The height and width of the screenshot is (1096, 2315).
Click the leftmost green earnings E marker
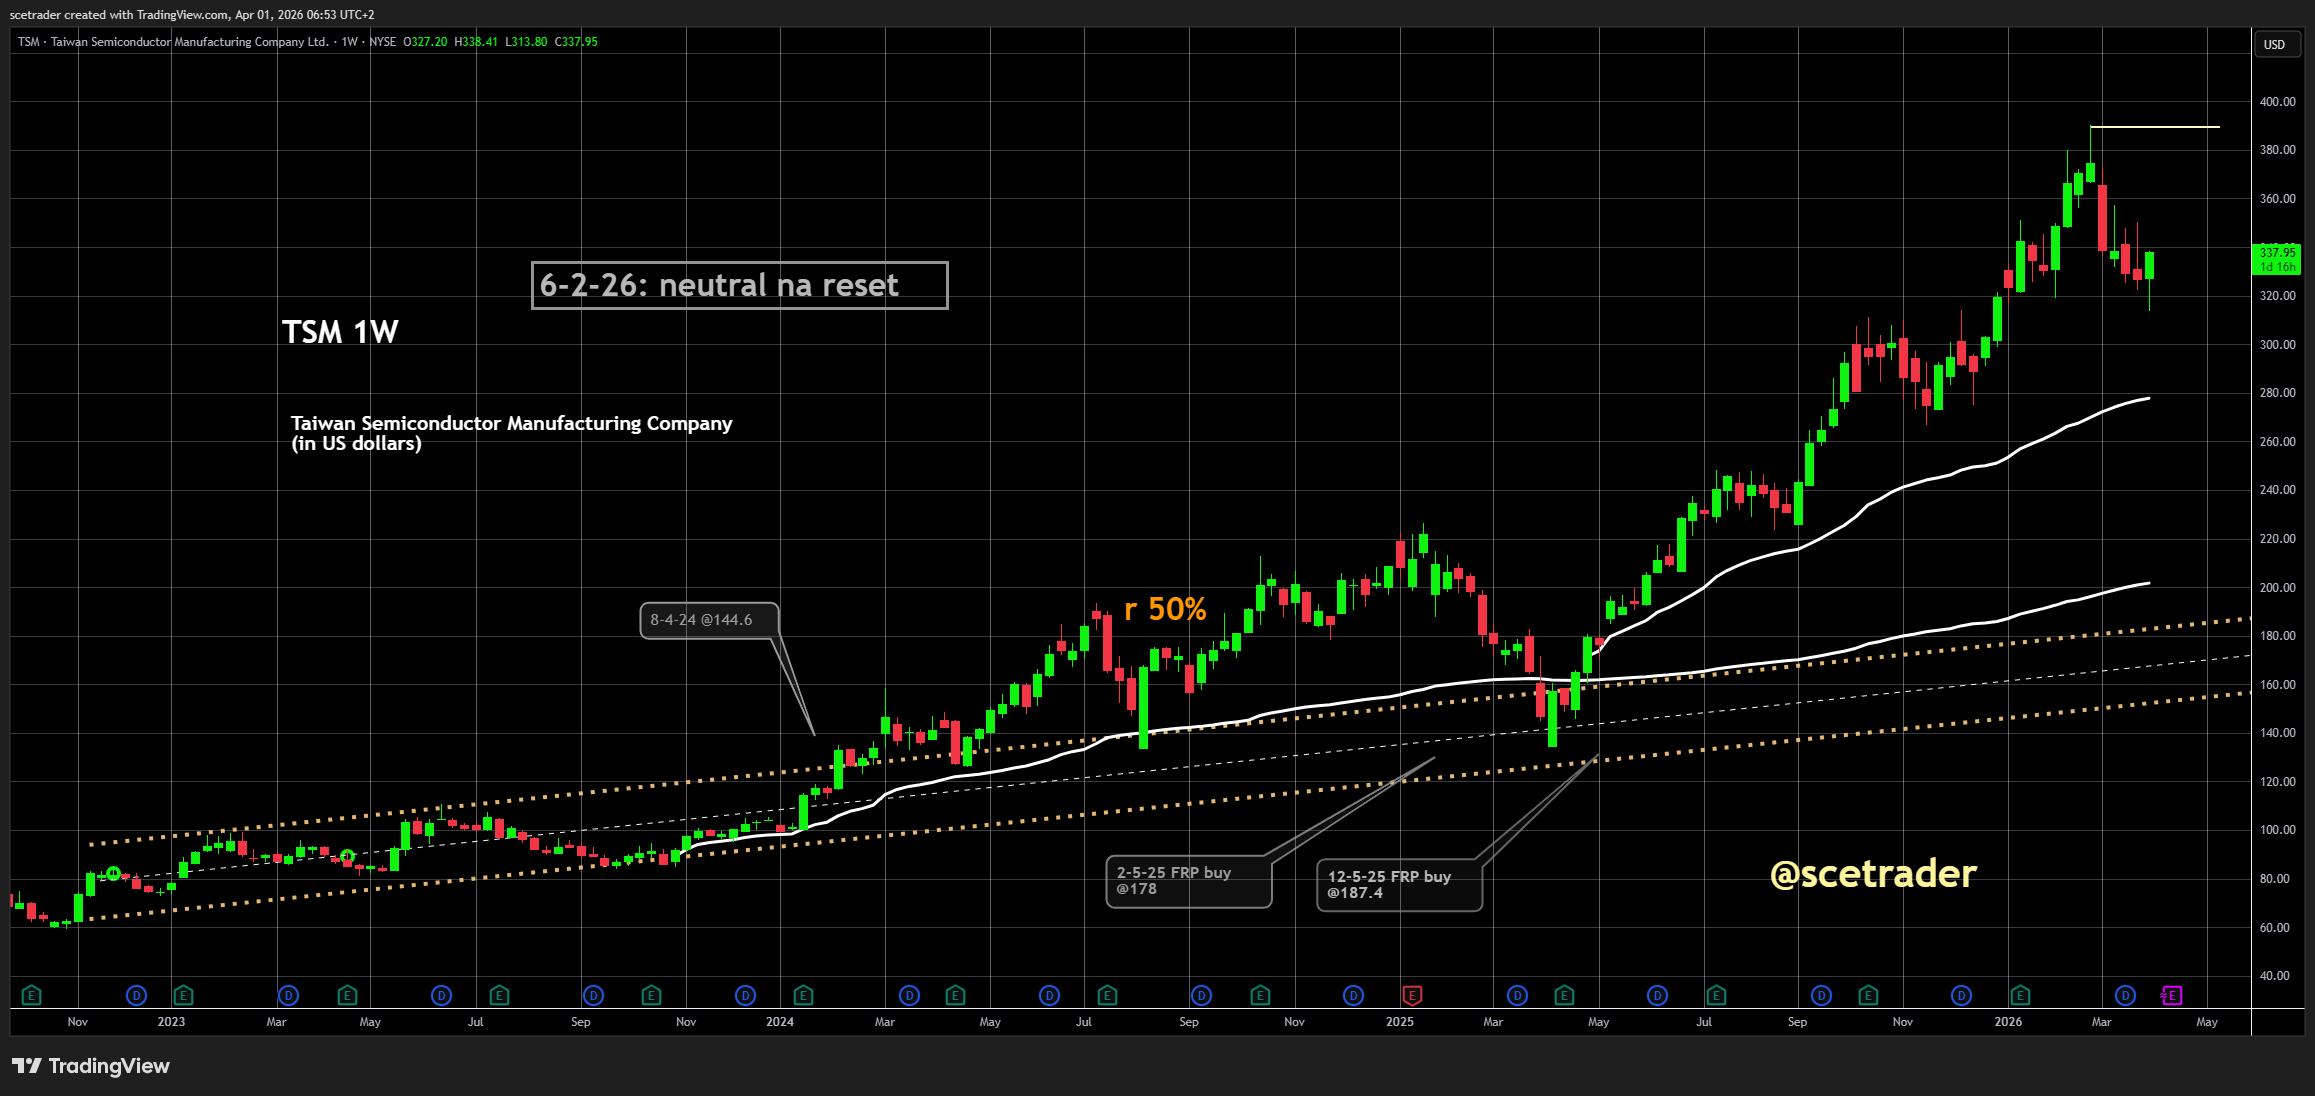pyautogui.click(x=31, y=995)
